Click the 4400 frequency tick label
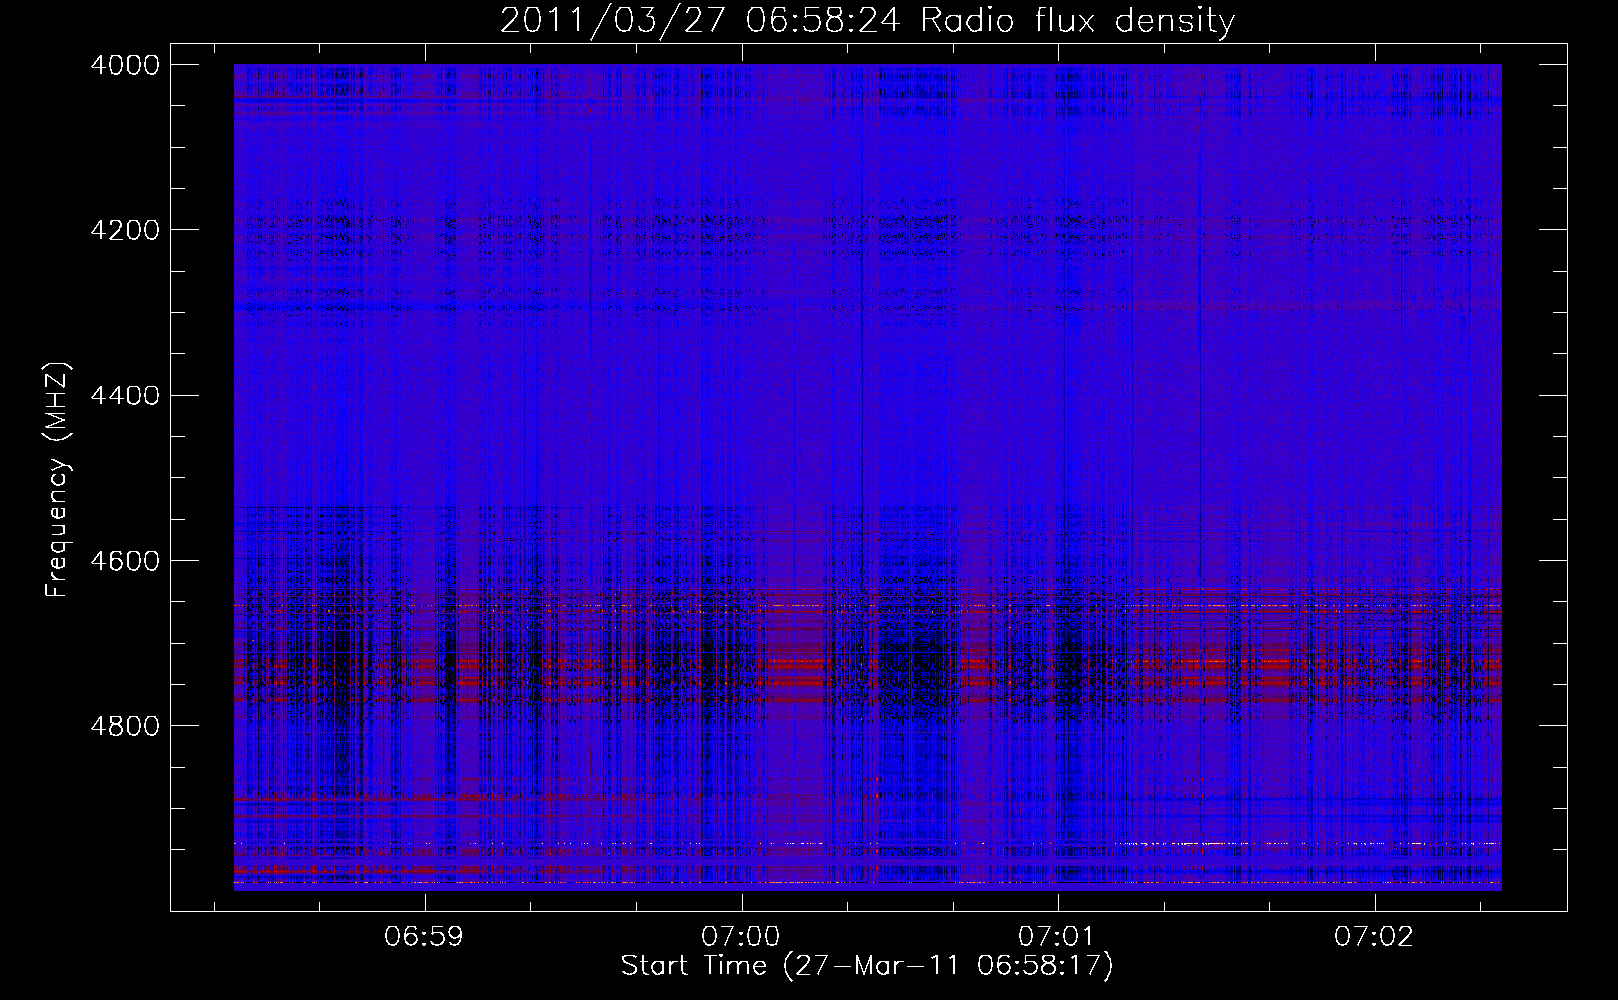This screenshot has height=1000, width=1618. (125, 396)
